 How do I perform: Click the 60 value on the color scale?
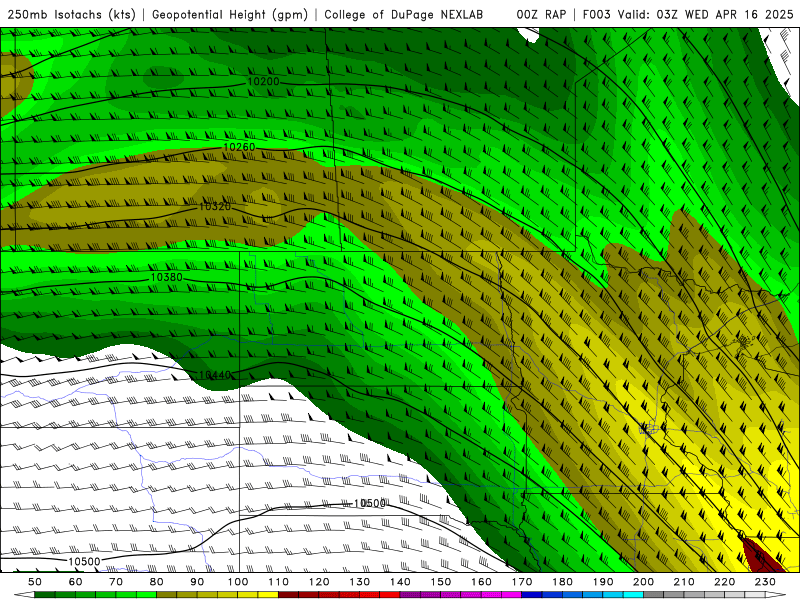(x=76, y=582)
